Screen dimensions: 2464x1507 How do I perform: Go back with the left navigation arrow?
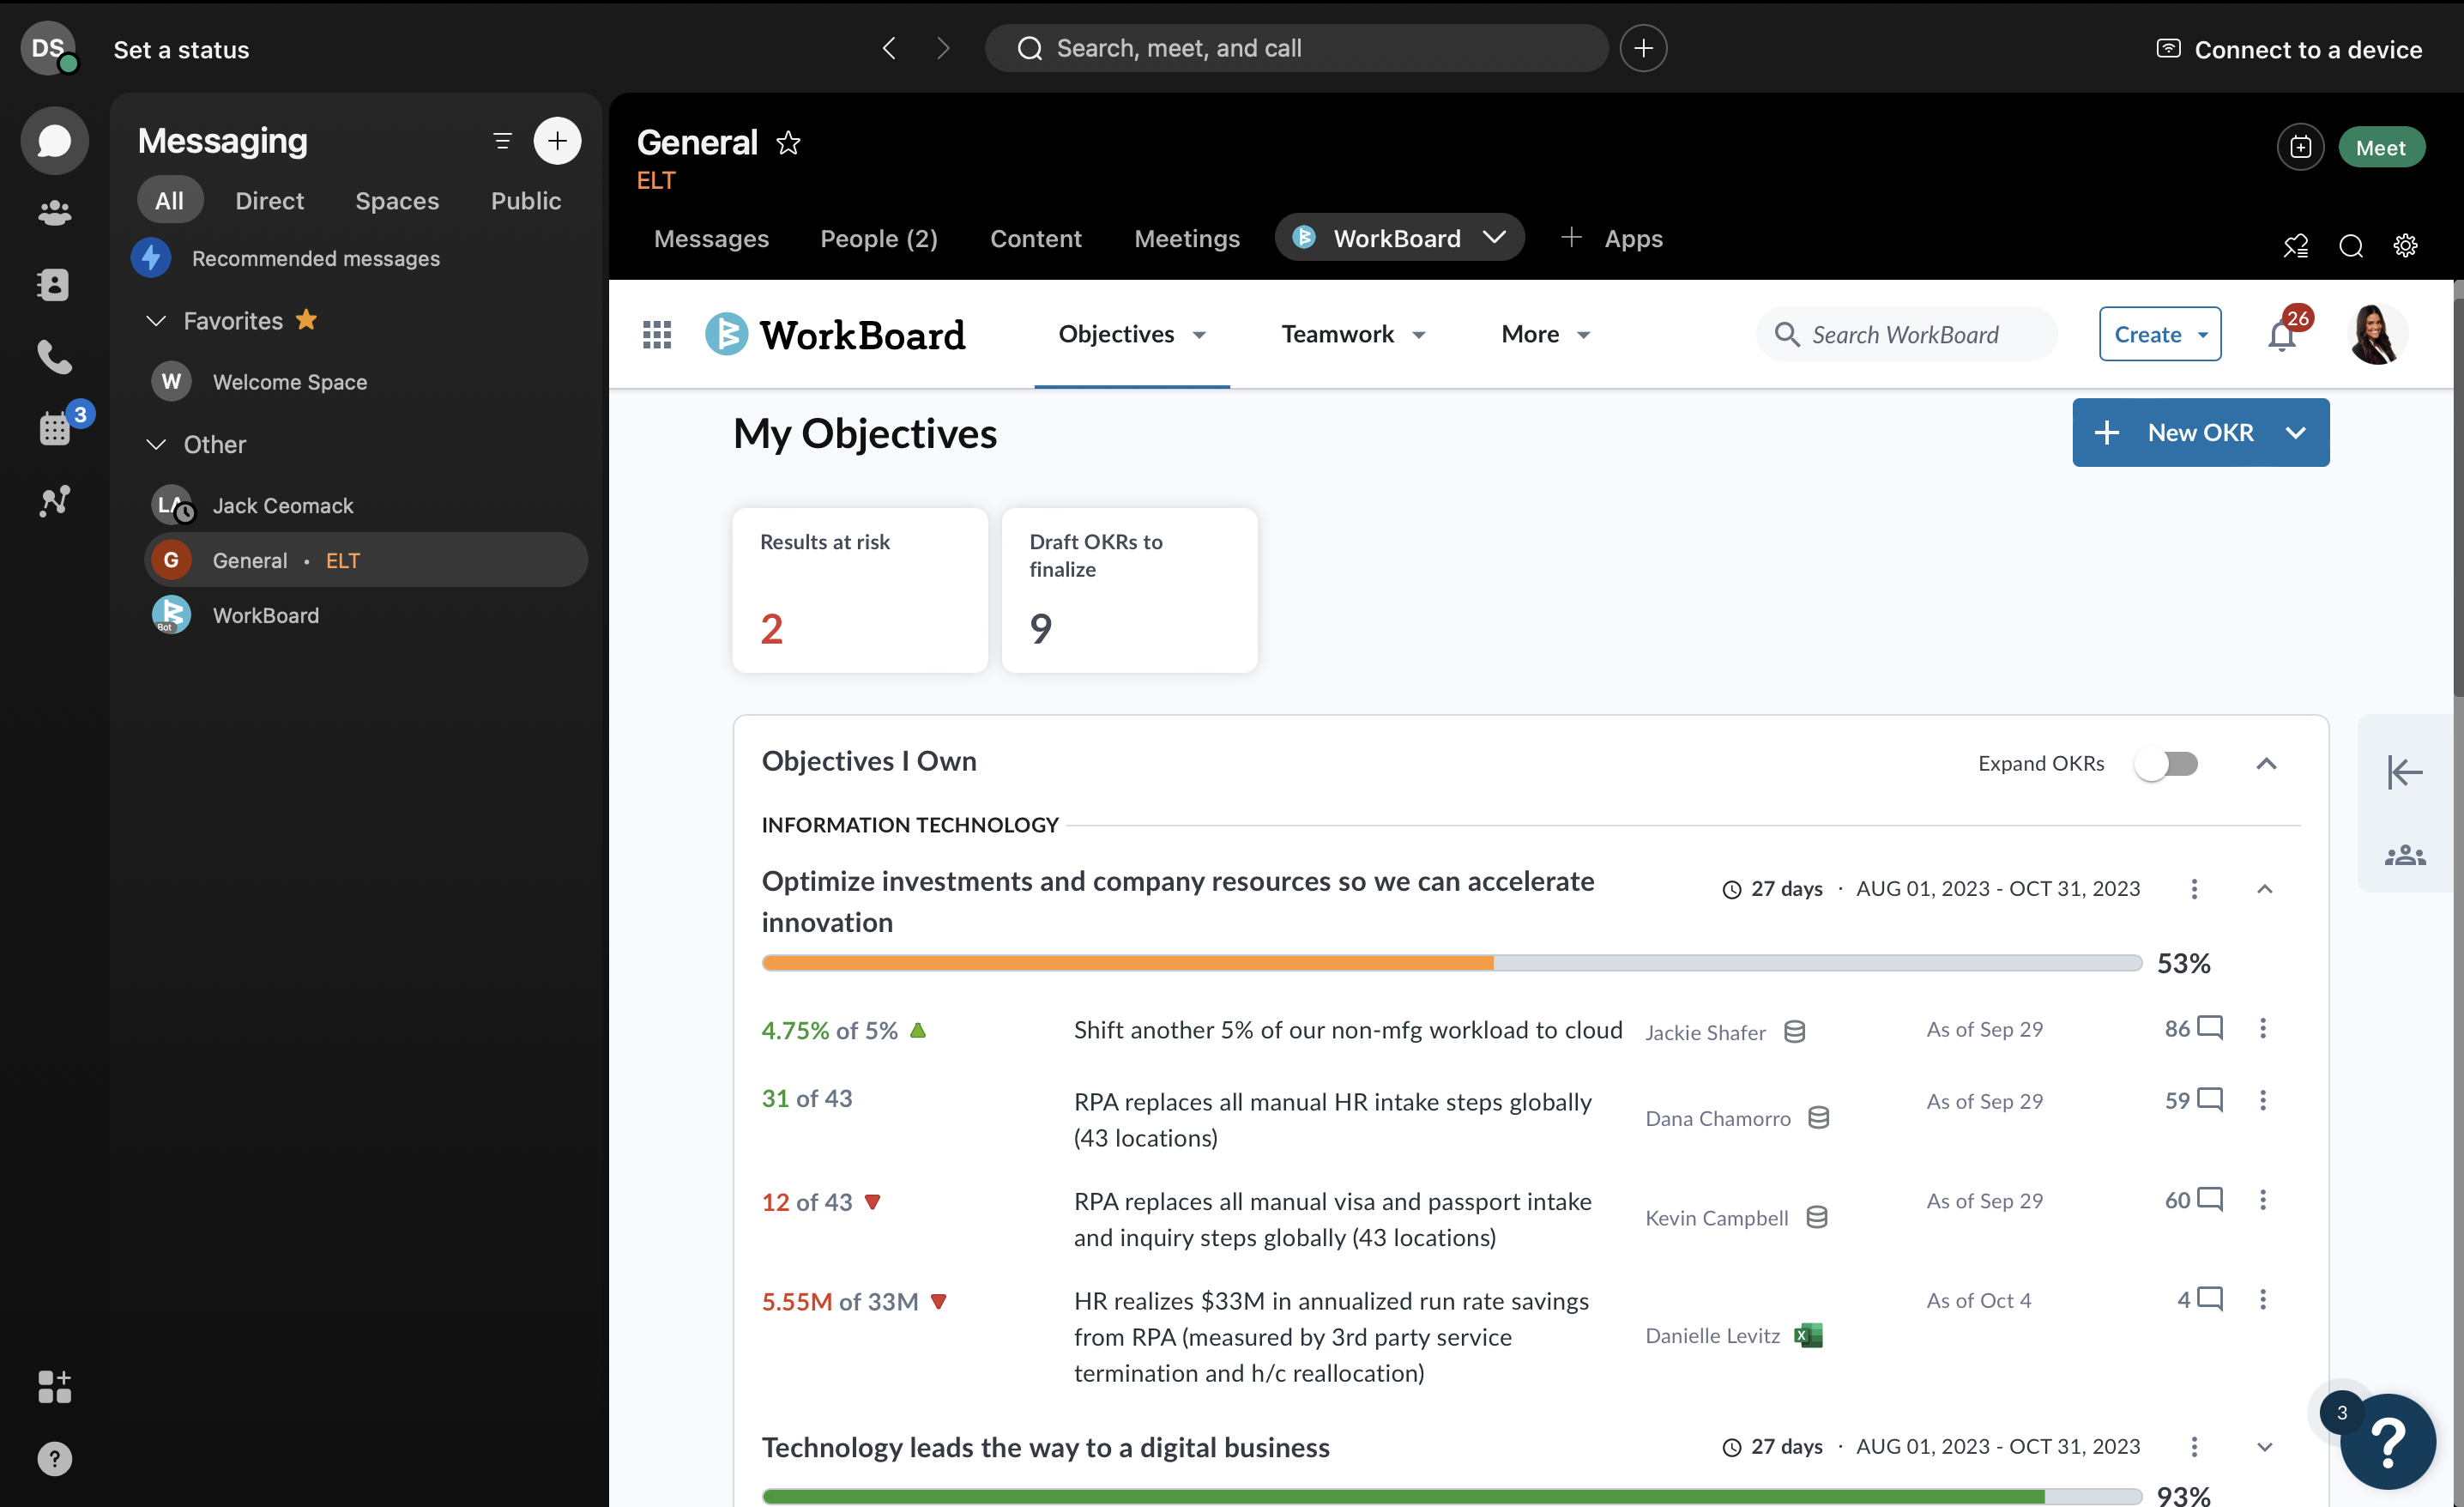pos(889,48)
